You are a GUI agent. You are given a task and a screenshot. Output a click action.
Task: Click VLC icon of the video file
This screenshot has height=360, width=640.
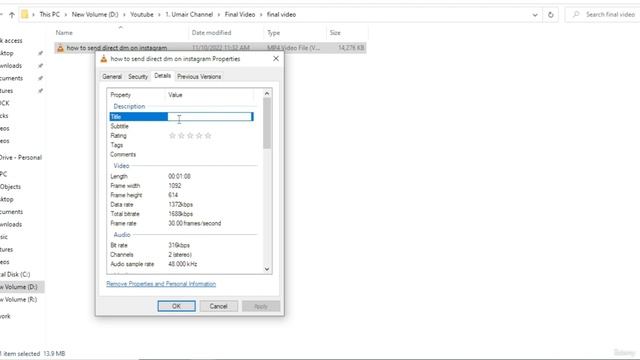point(60,48)
